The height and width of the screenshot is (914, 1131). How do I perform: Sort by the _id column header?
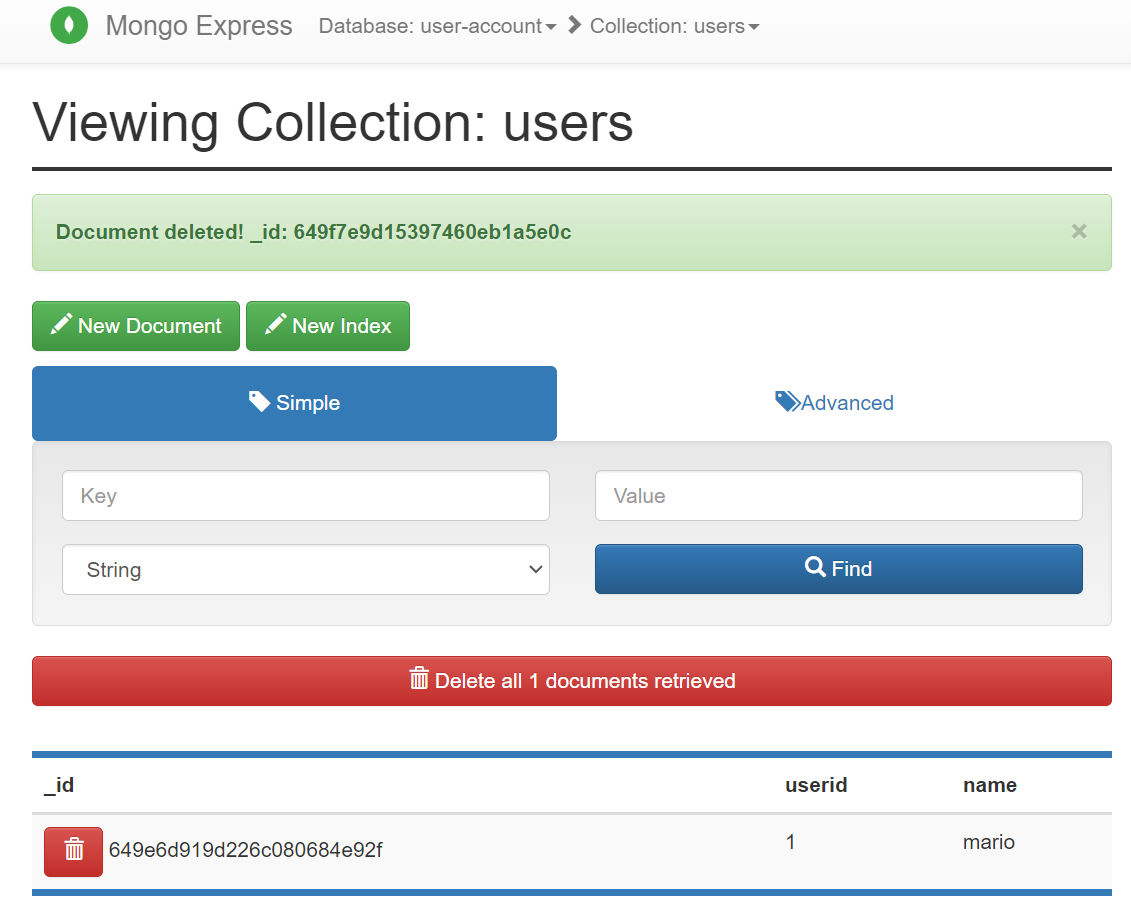click(x=59, y=785)
